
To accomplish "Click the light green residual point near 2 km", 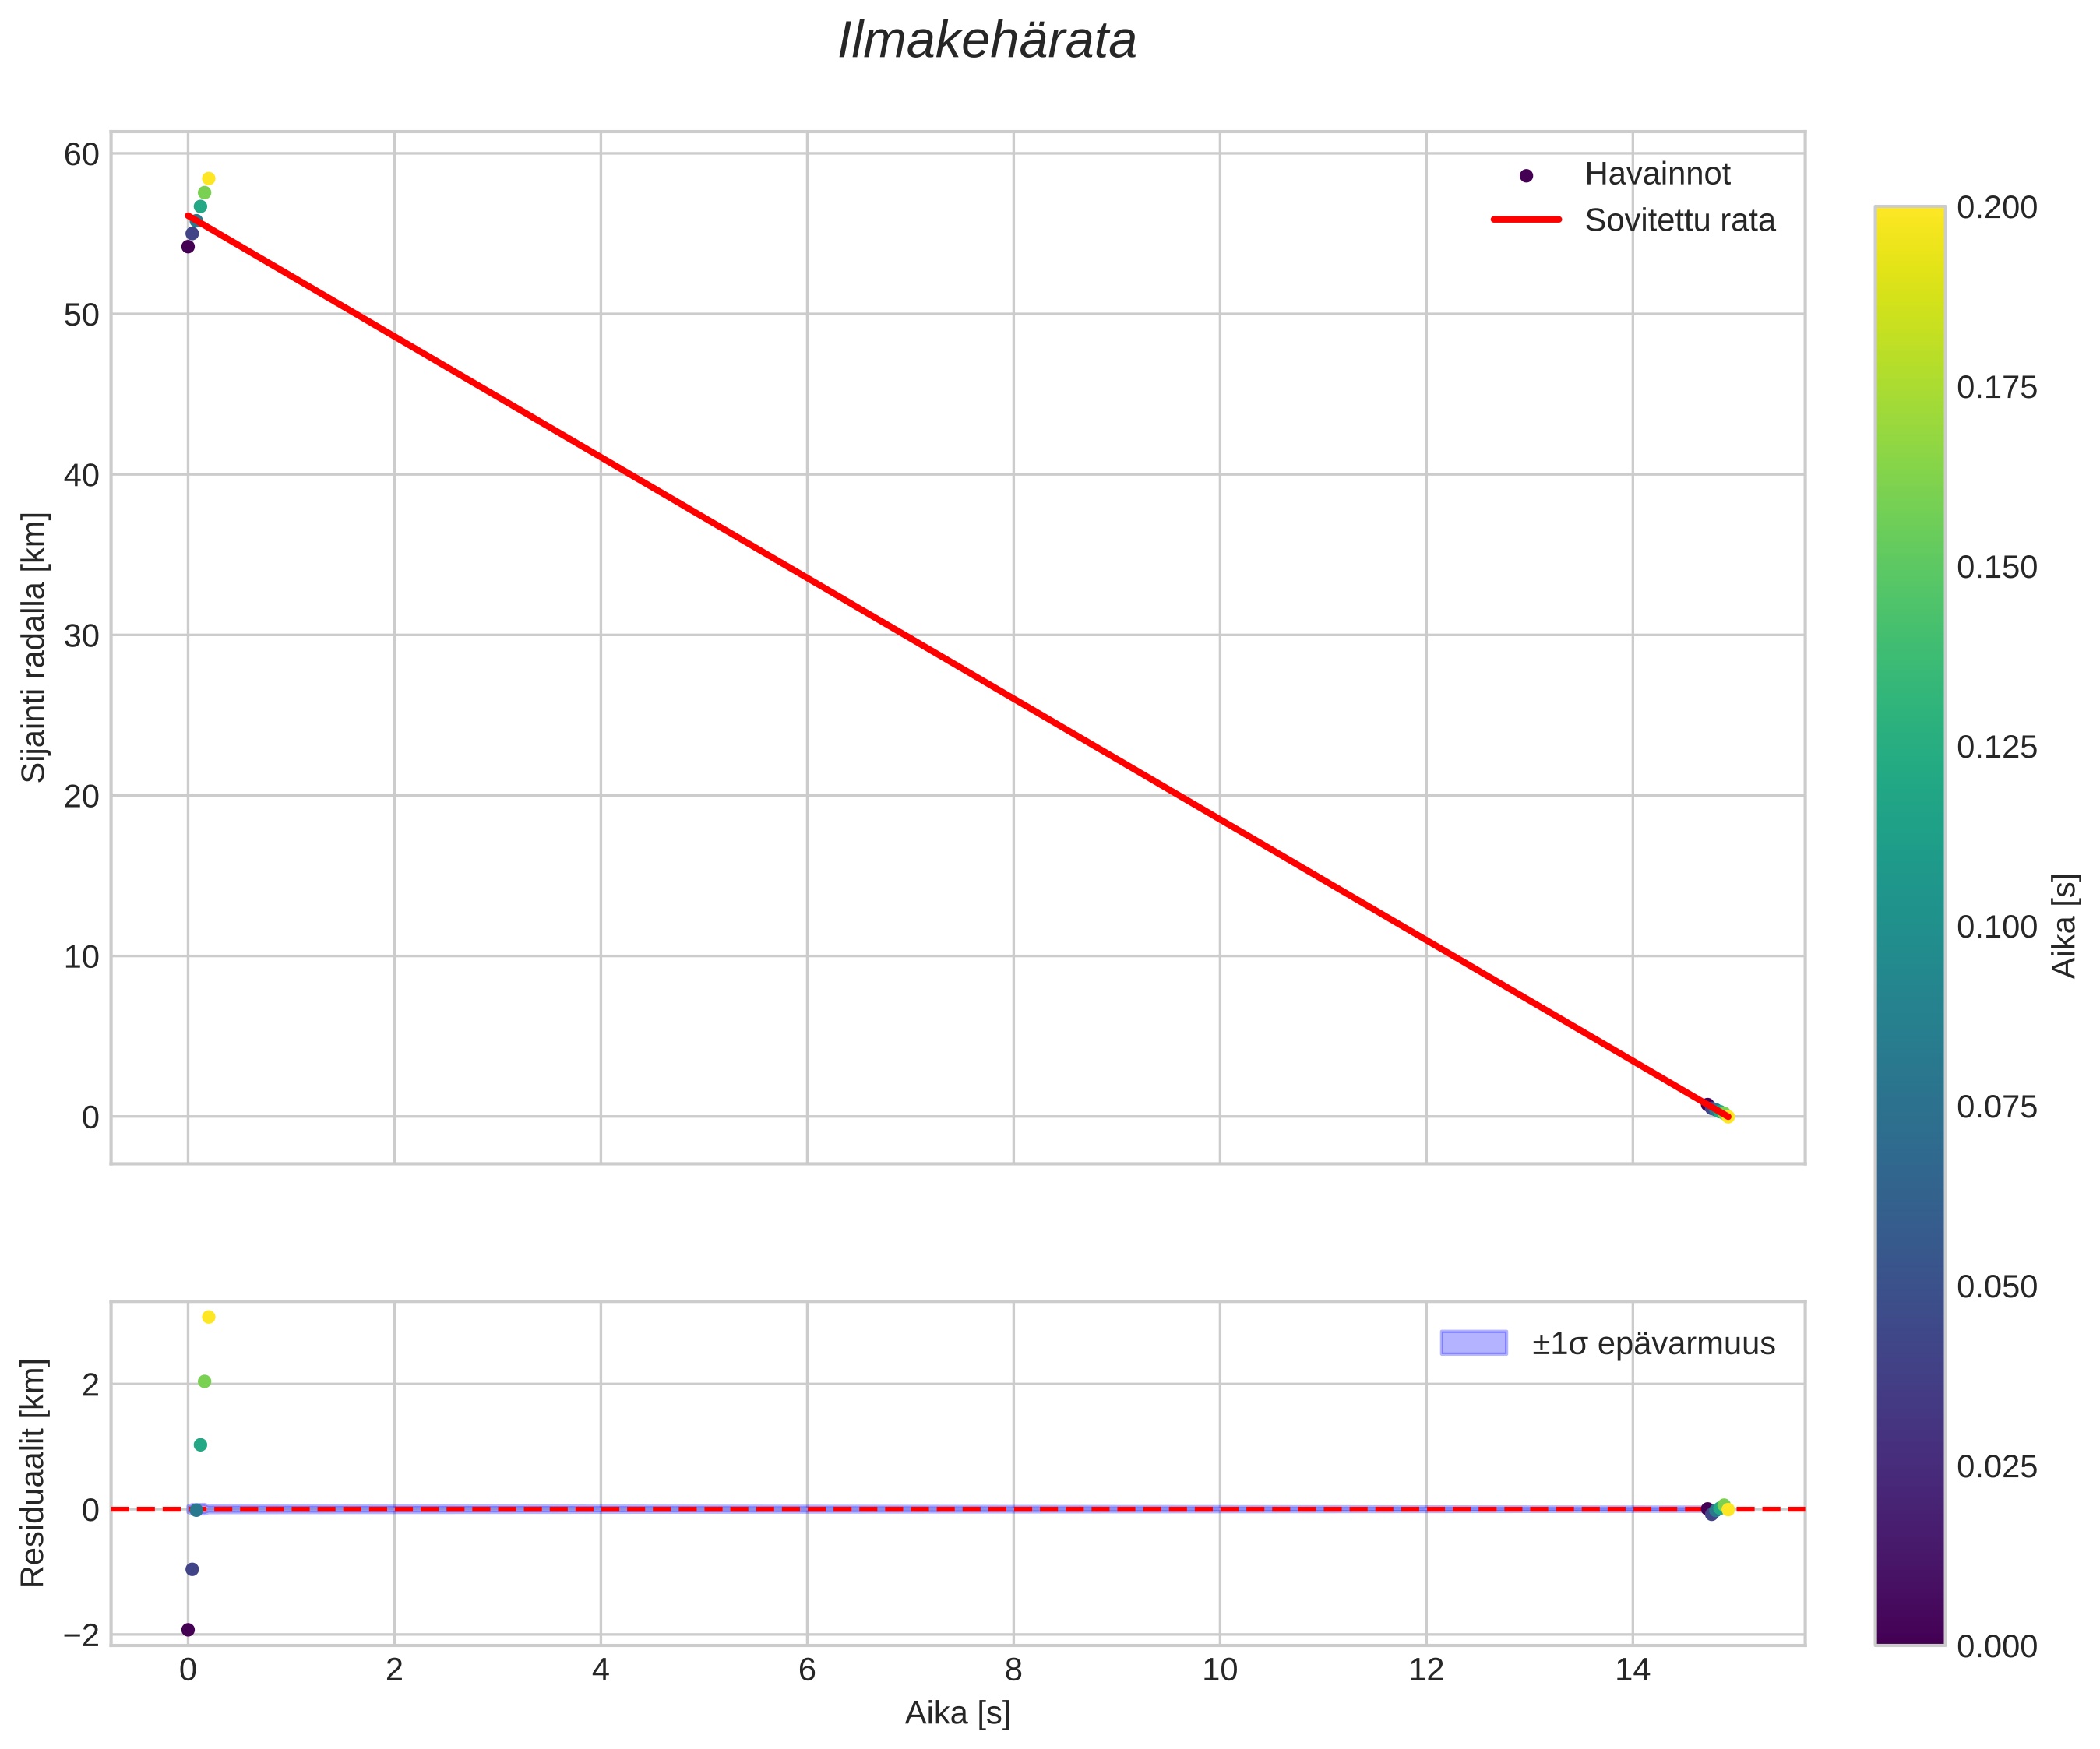I will pos(204,1382).
